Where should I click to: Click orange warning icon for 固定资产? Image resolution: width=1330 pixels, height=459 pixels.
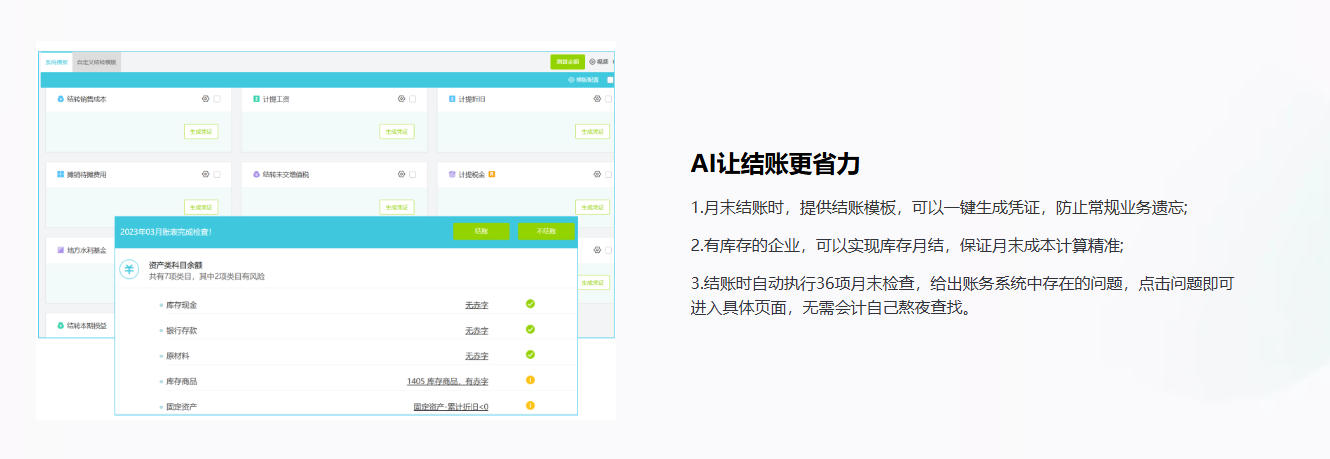coord(530,405)
